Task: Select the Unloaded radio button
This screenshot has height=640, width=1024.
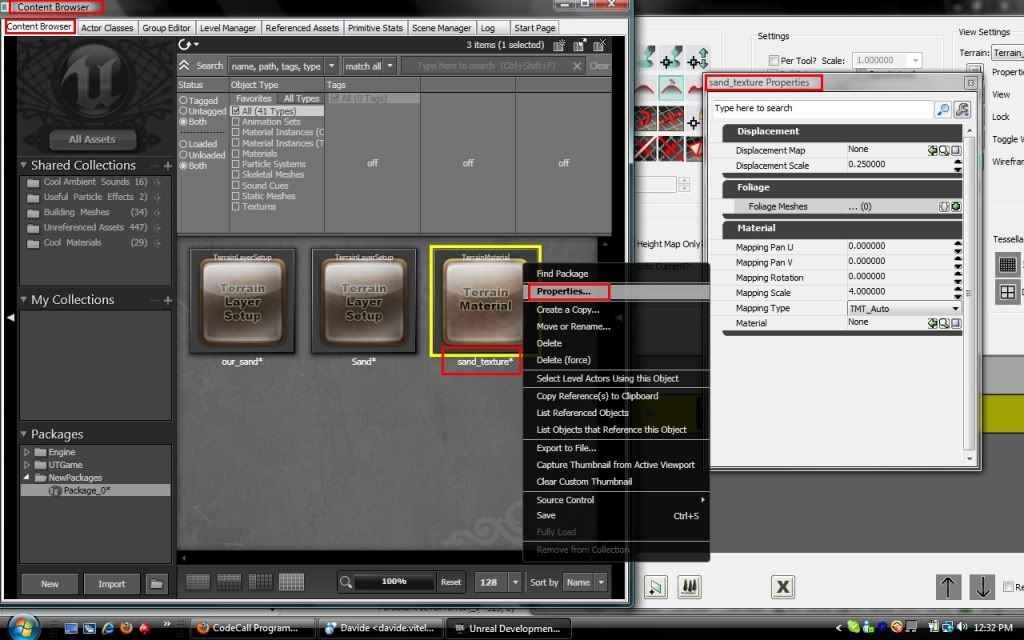Action: [184, 155]
